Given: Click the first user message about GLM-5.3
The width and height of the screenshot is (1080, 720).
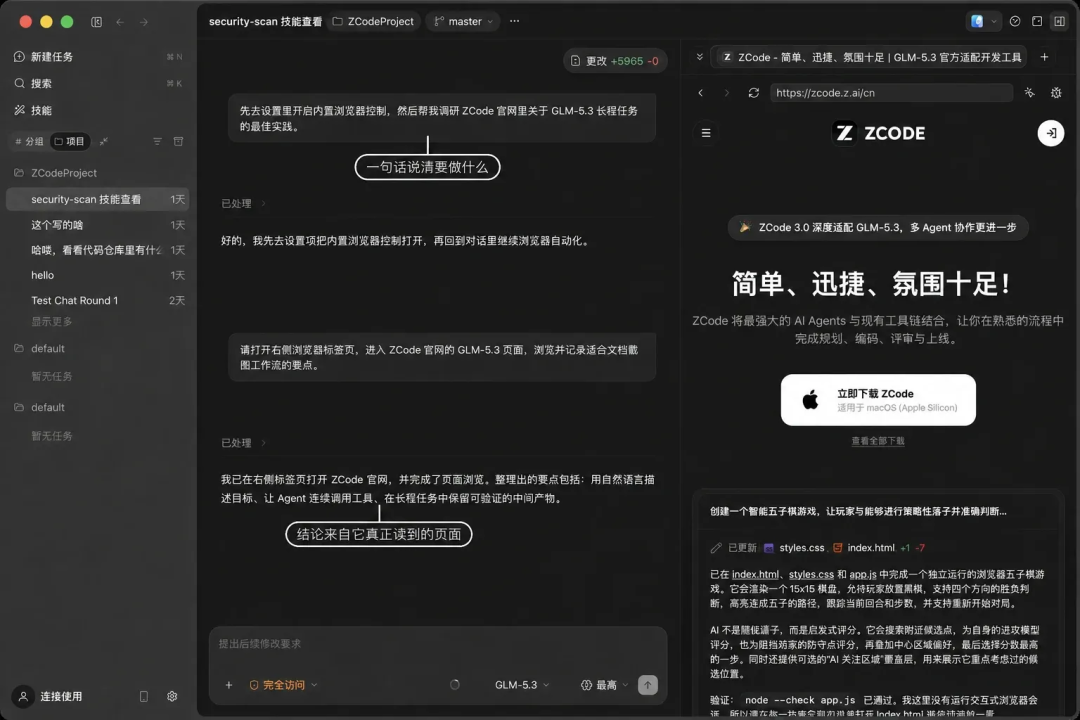Looking at the screenshot, I should click(x=442, y=119).
